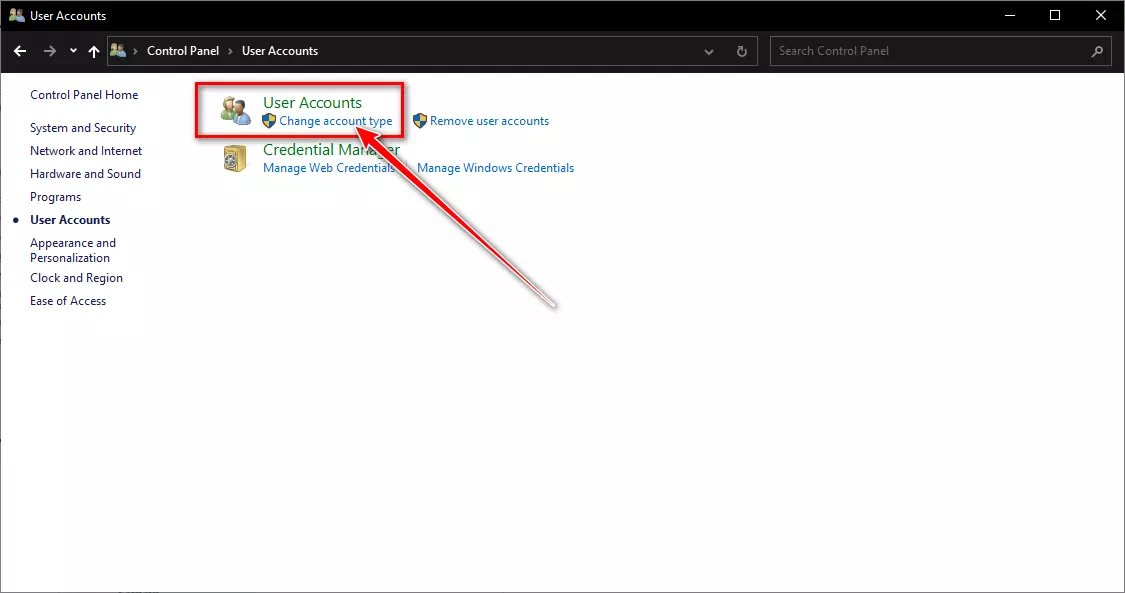
Task: Open Manage Windows Credentials
Action: [495, 168]
